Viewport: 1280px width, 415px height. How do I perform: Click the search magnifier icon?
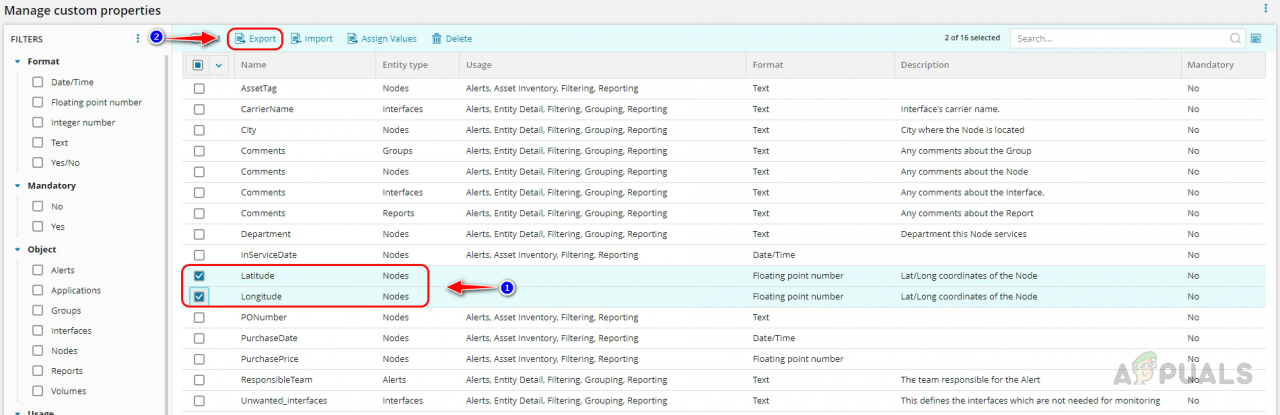pos(1235,39)
